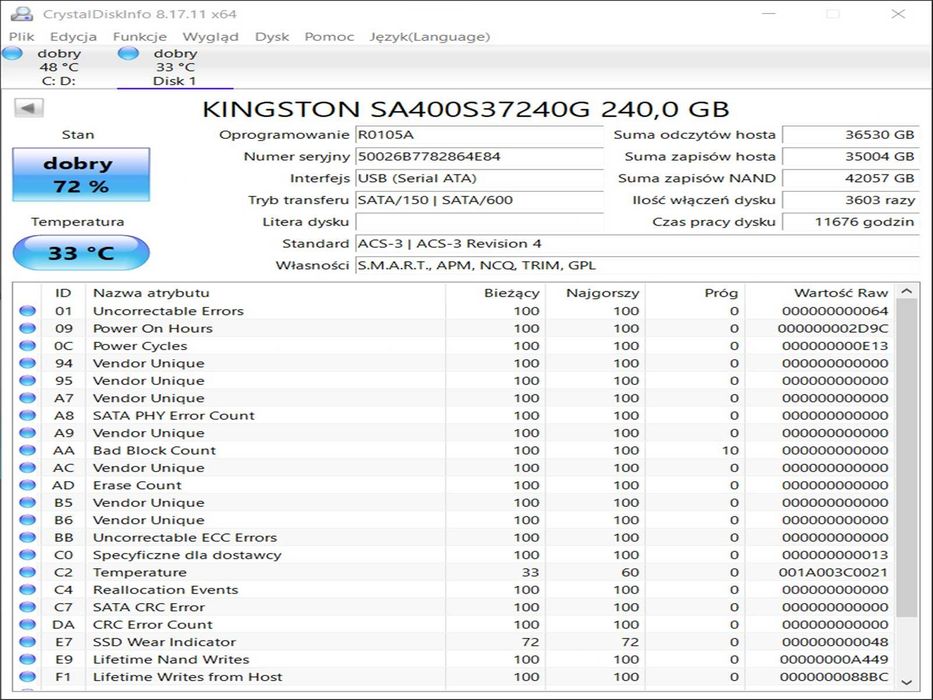
Task: Click the Suma zapisów hosta value 35004 GB
Action: pyautogui.click(x=851, y=157)
